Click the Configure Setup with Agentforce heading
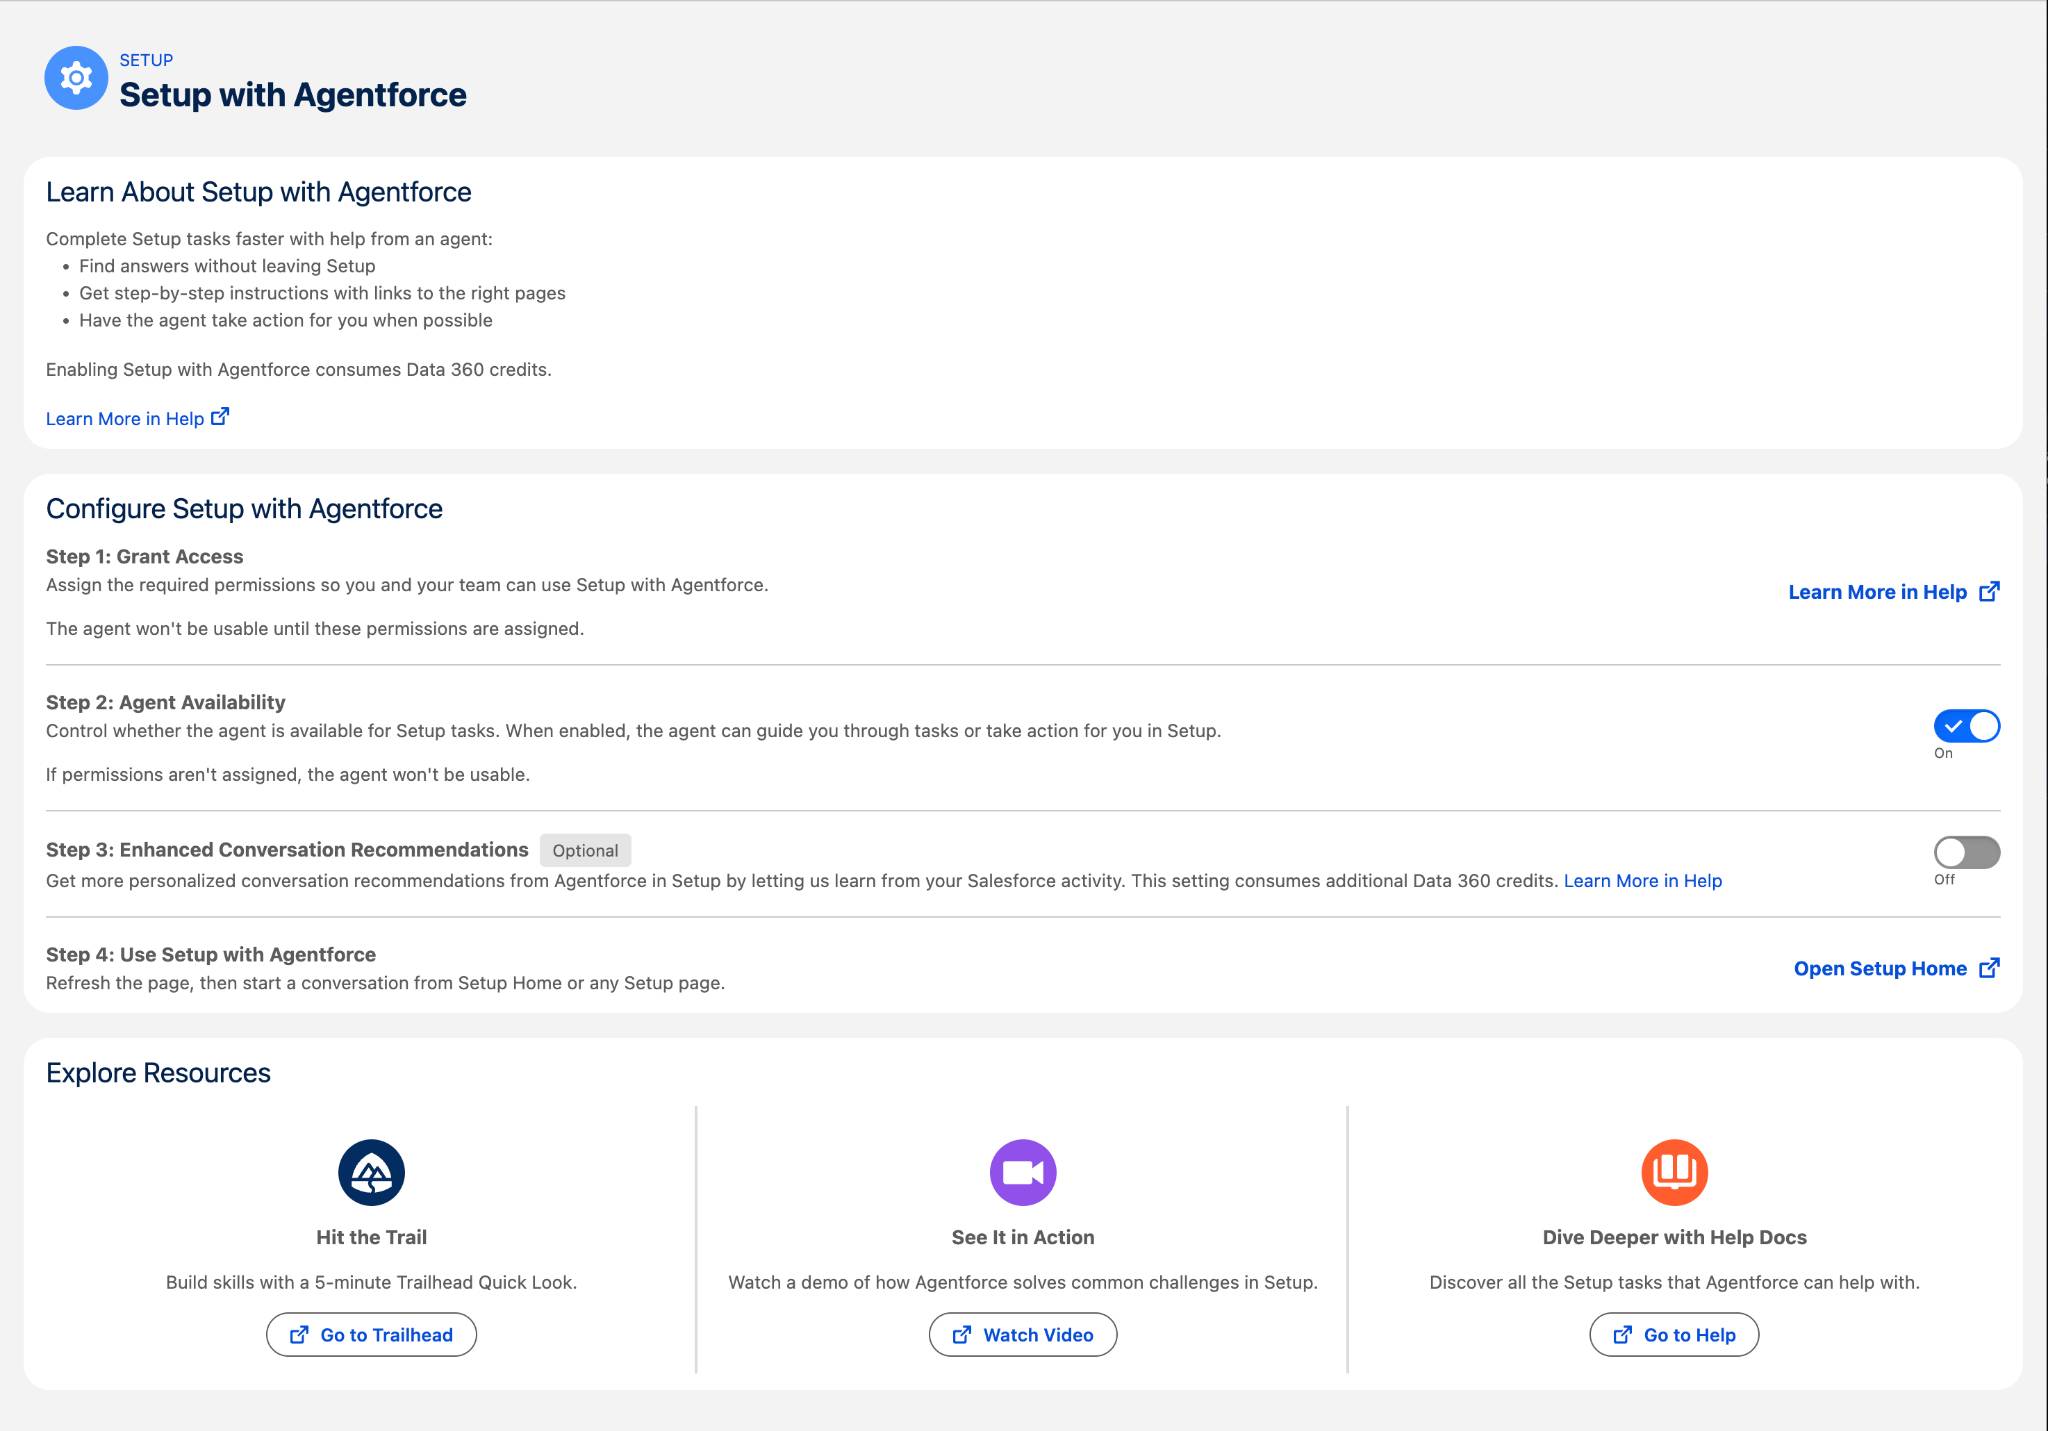The height and width of the screenshot is (1431, 2048). pyautogui.click(x=244, y=509)
